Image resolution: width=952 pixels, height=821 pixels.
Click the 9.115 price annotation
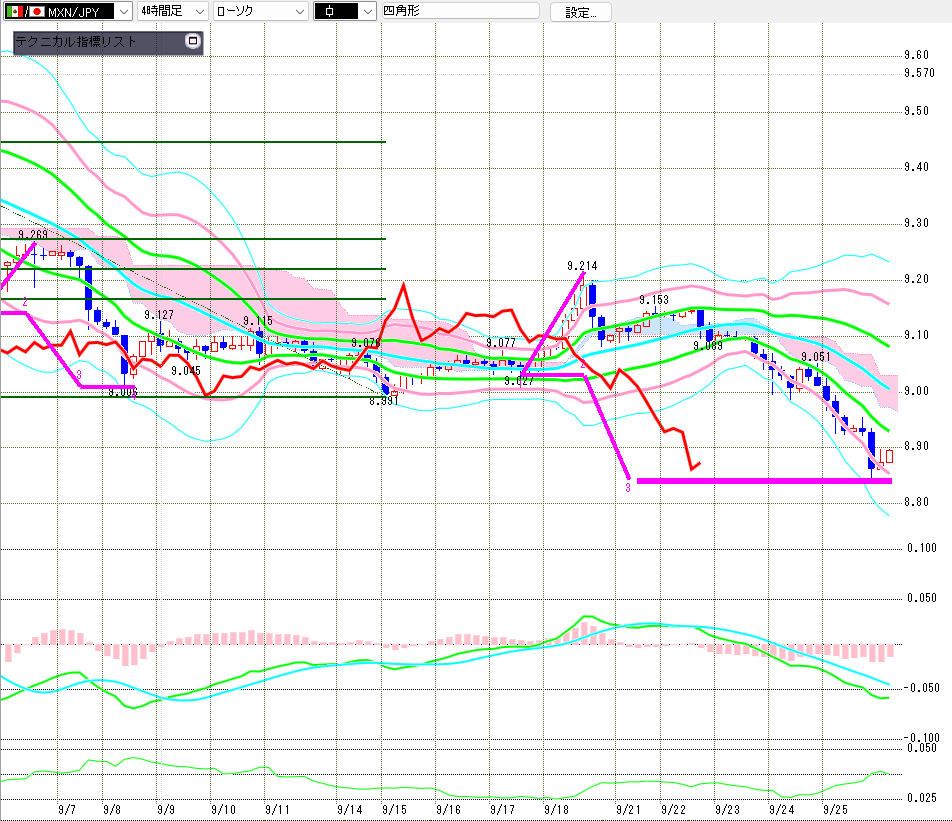click(x=258, y=321)
